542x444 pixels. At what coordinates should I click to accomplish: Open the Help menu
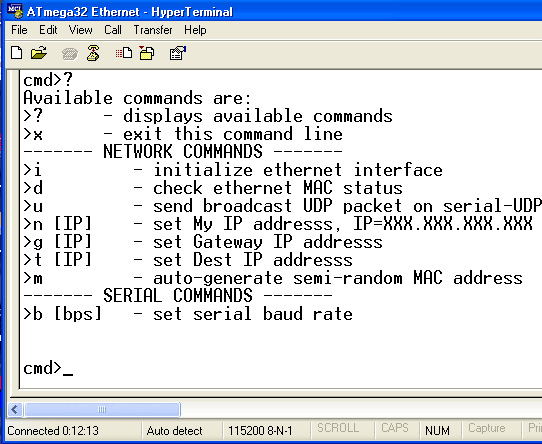click(195, 30)
